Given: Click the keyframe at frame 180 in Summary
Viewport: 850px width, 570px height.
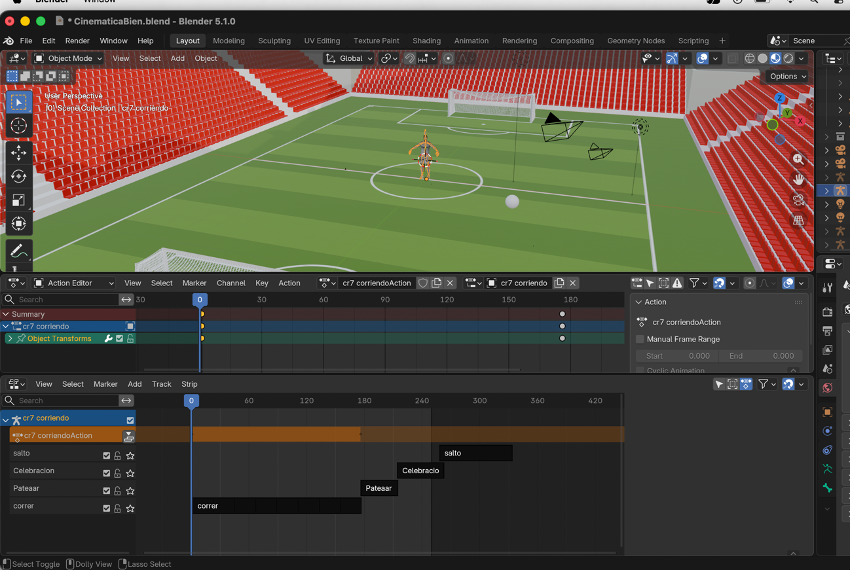Looking at the screenshot, I should click(x=562, y=314).
